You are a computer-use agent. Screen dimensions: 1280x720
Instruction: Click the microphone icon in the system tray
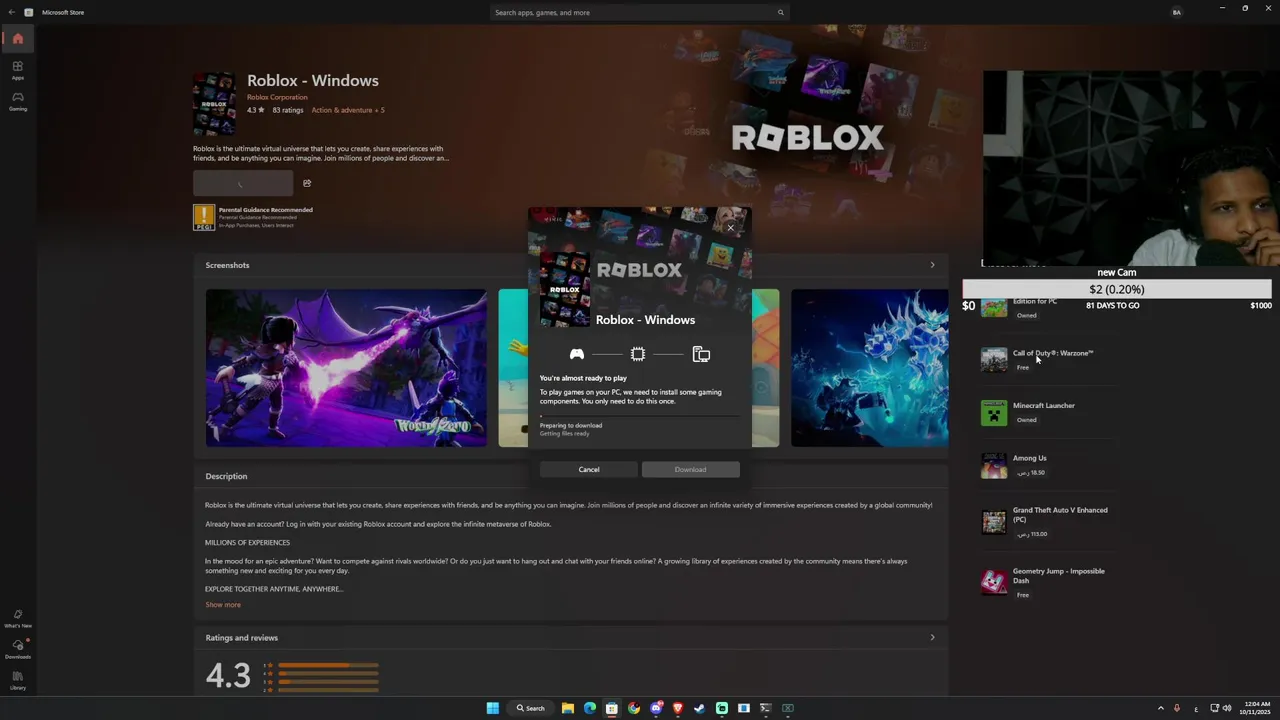coord(1176,708)
